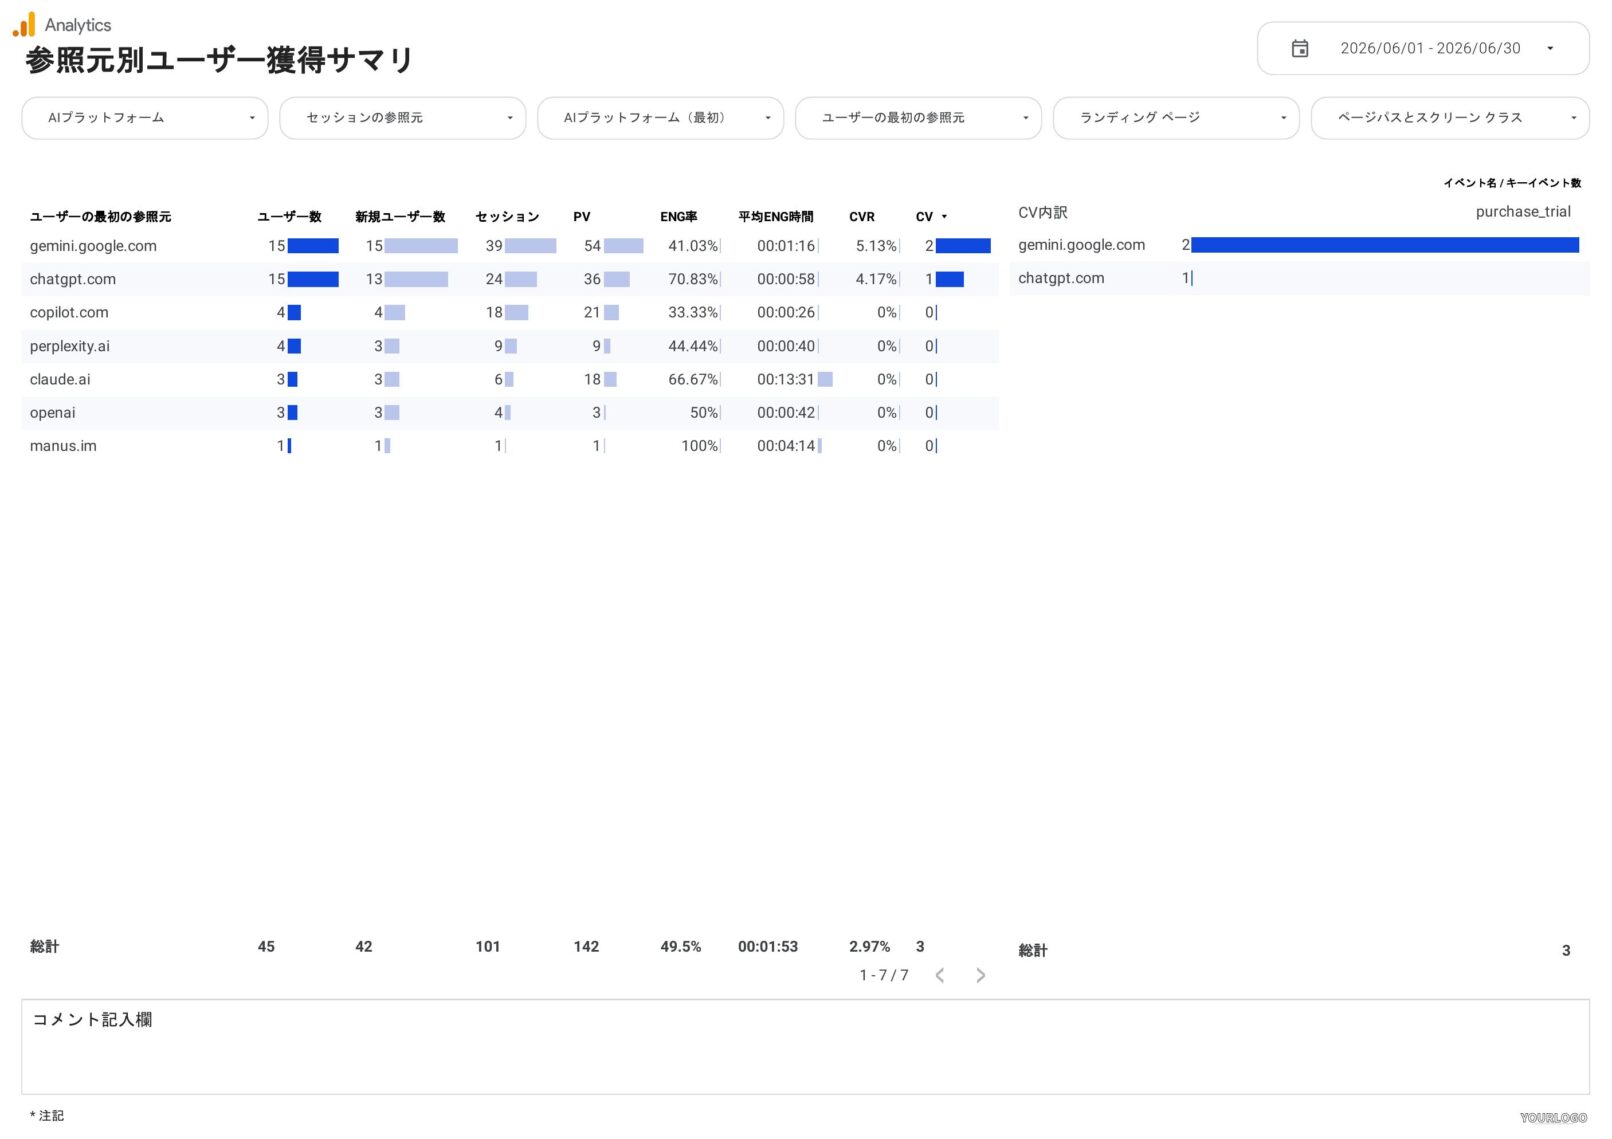1612x1139 pixels.
Task: Select the manus.im row
Action: [510, 446]
